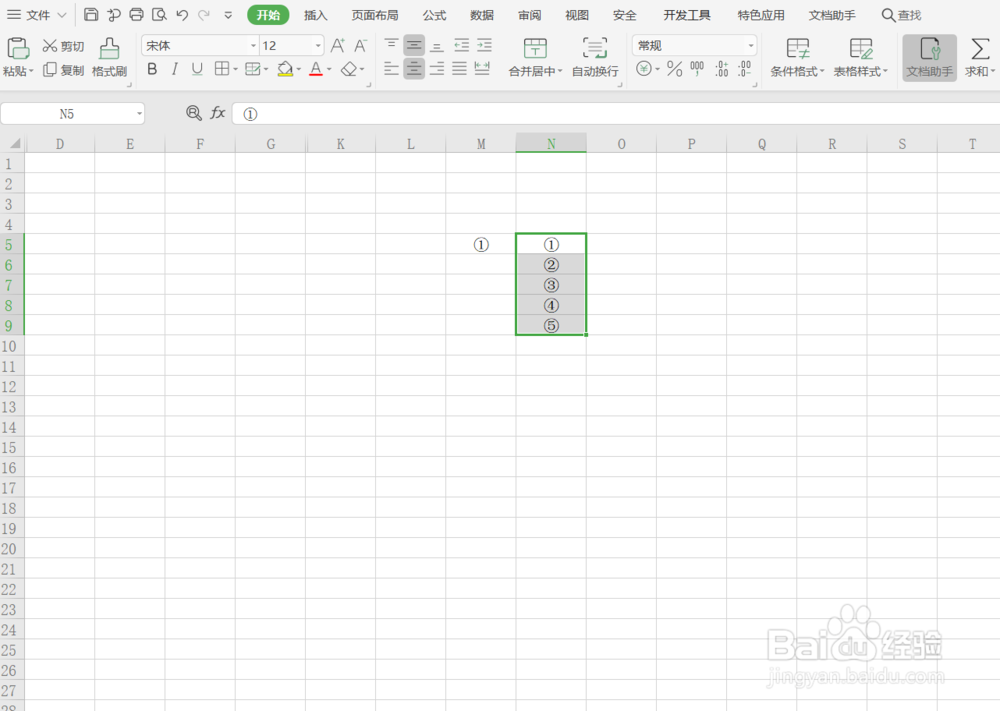Select the Home (开始) tab button
1000x711 pixels.
tap(268, 15)
